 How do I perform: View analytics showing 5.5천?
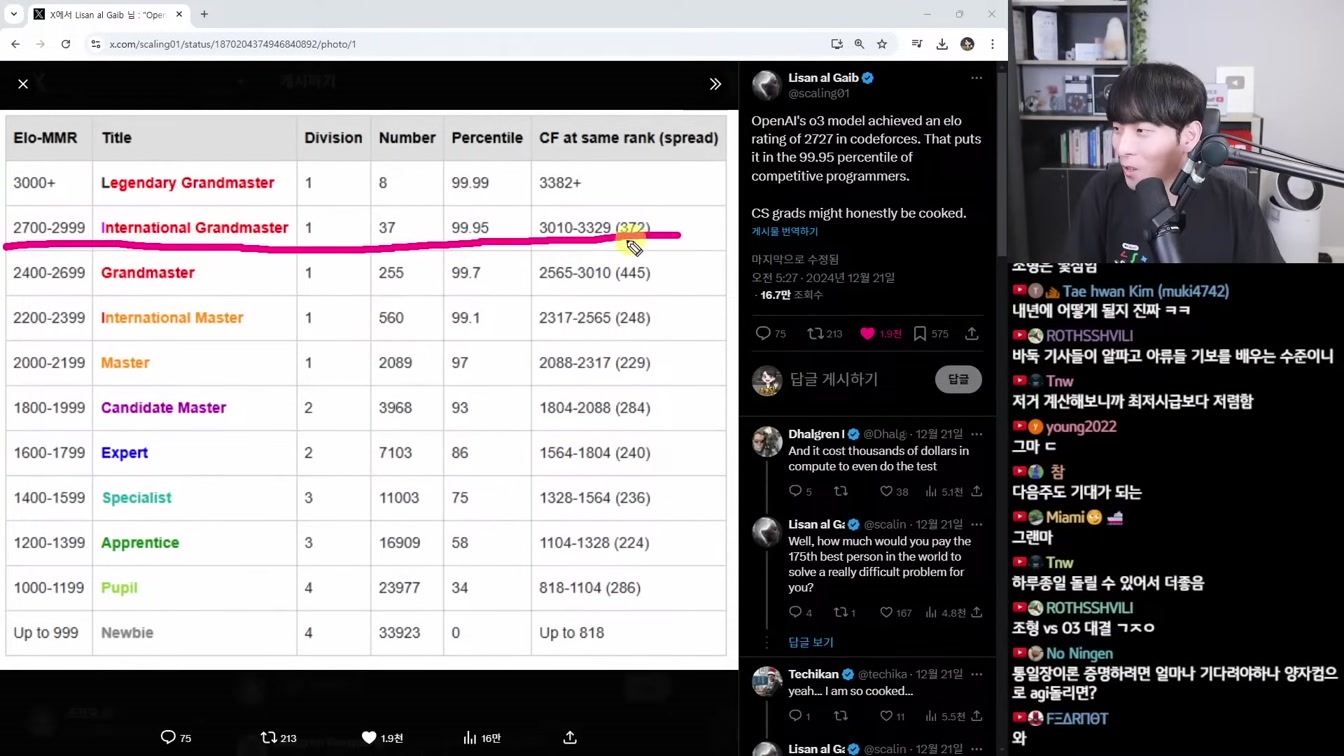pyautogui.click(x=944, y=716)
